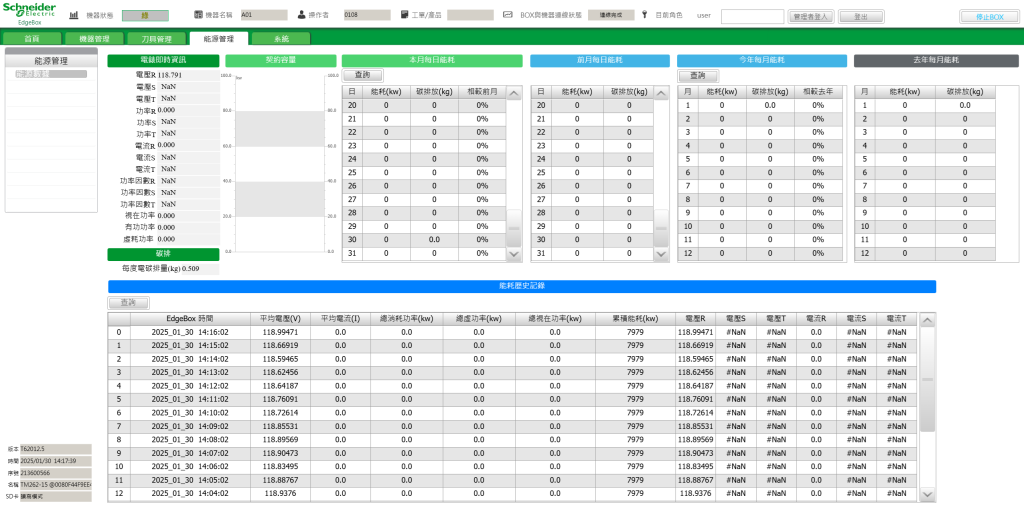Click the user password input field
1024x508 pixels.
coord(751,17)
